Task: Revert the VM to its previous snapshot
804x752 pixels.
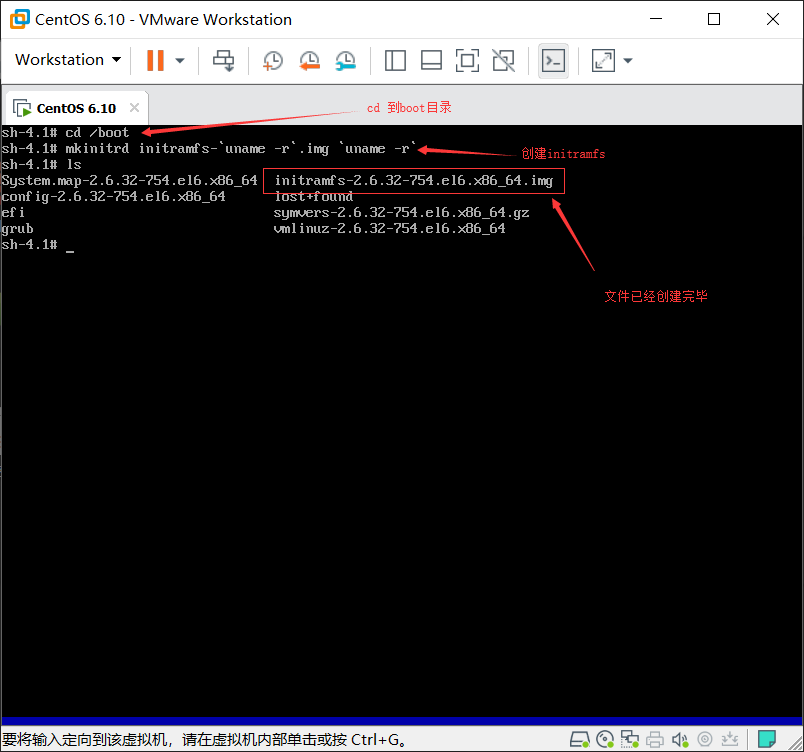Action: 309,60
